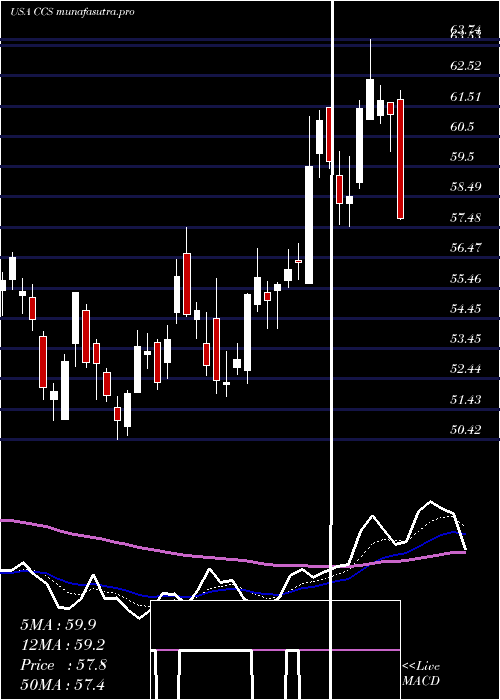
Task: Click the 59.5 price axis label
Action: click(x=462, y=157)
